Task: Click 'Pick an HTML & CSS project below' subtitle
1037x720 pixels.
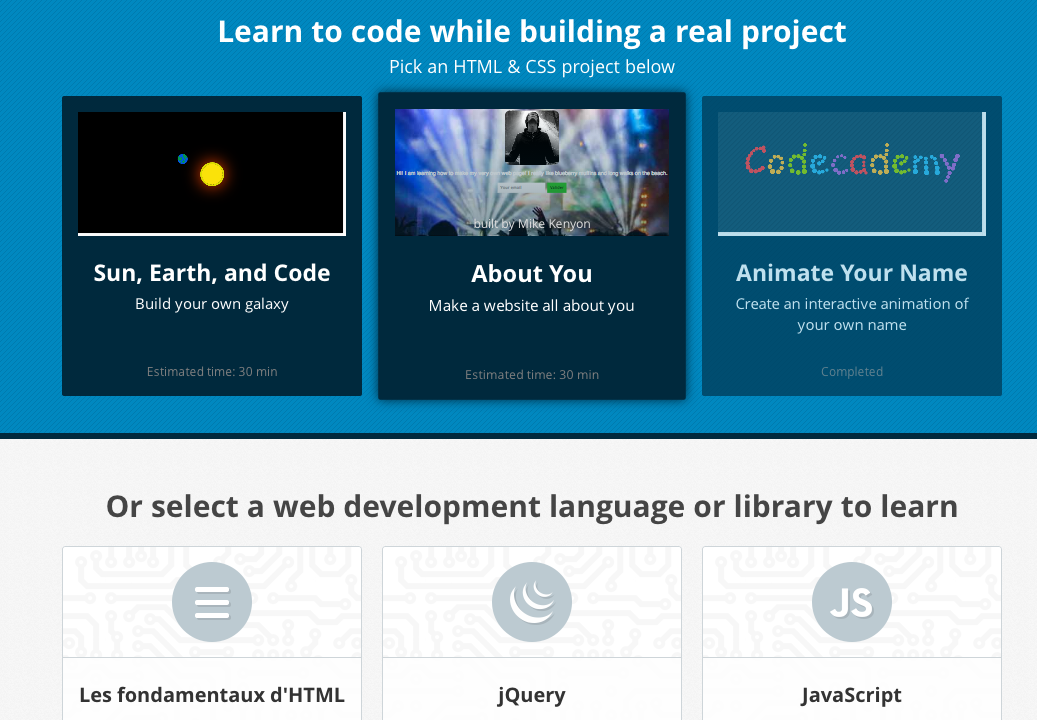Action: [532, 67]
